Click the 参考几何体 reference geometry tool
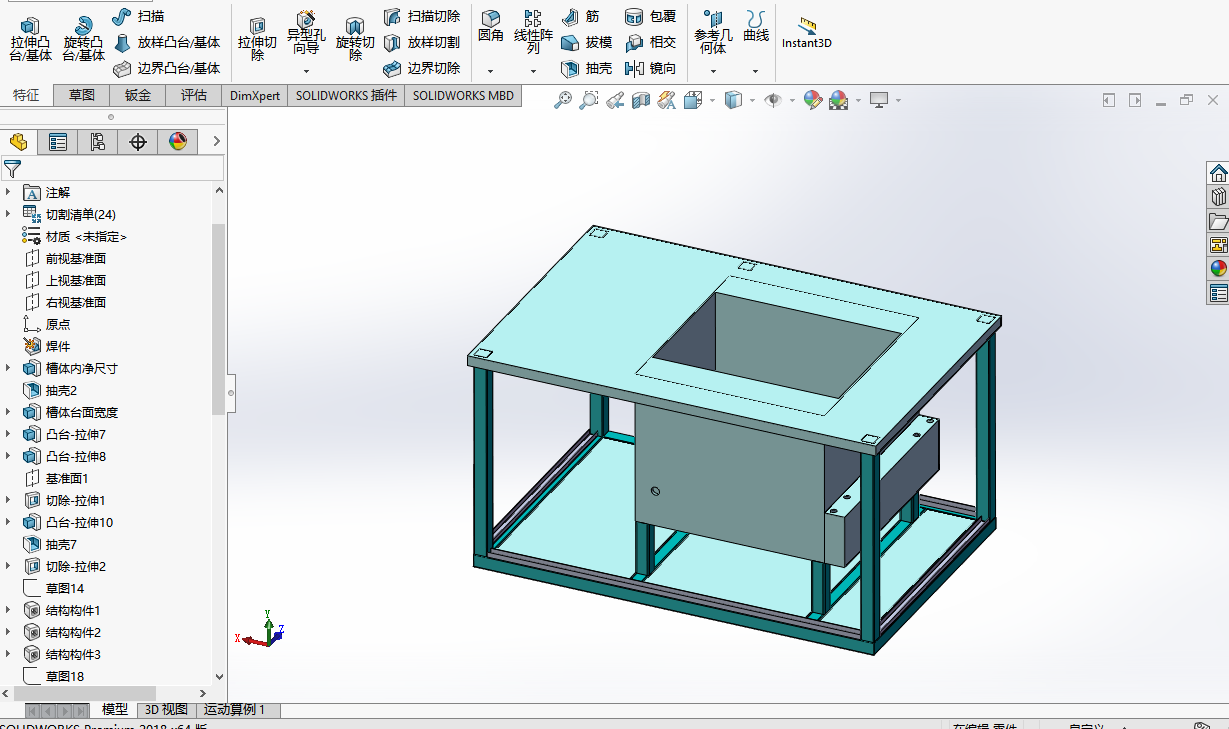 coord(713,32)
